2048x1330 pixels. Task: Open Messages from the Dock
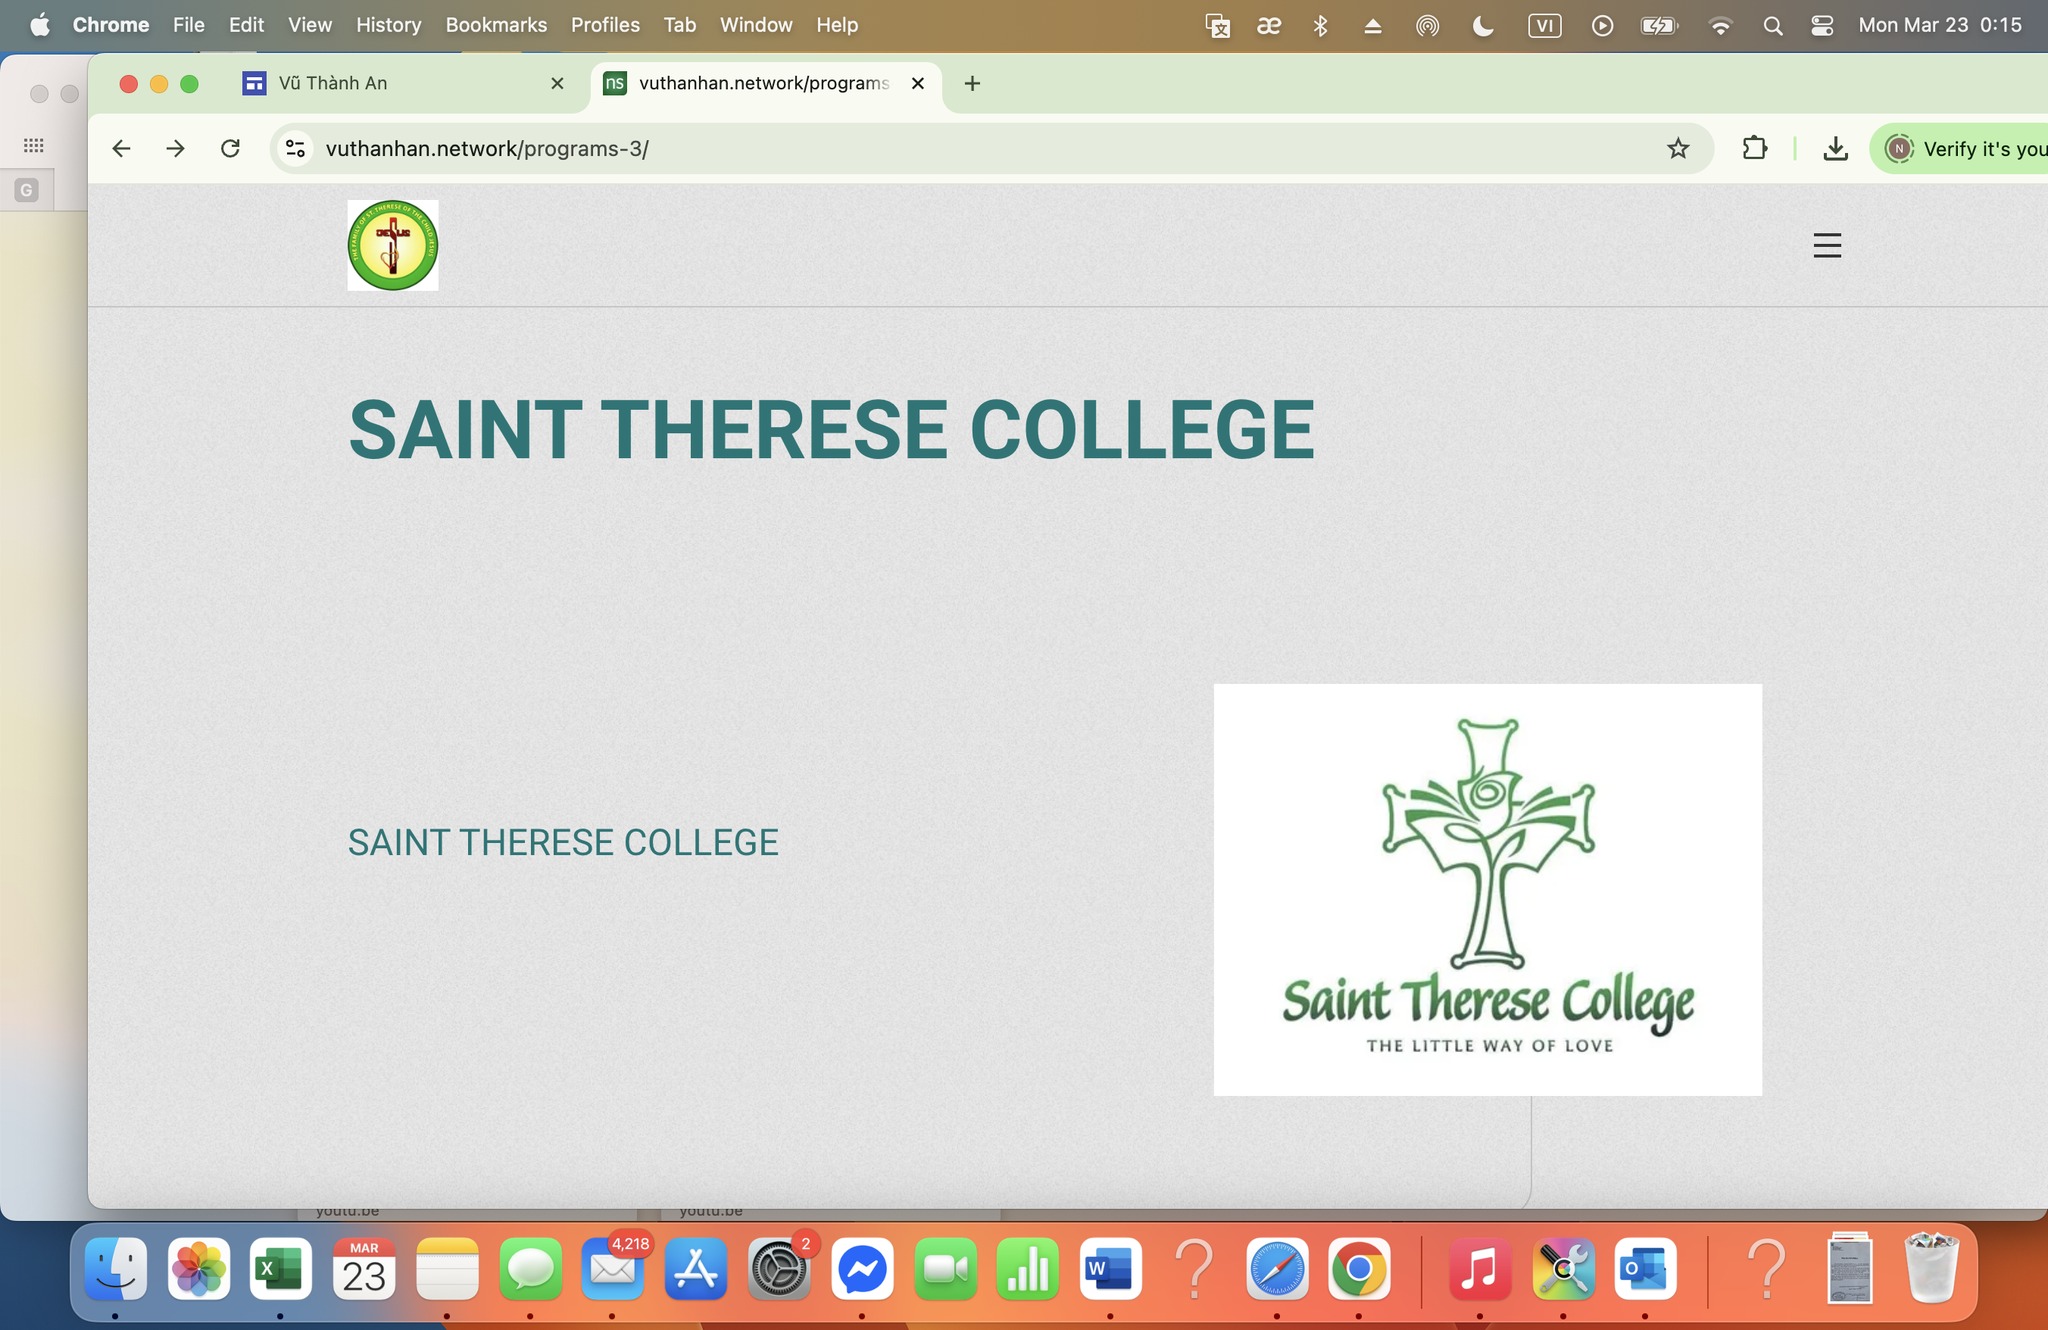(530, 1269)
